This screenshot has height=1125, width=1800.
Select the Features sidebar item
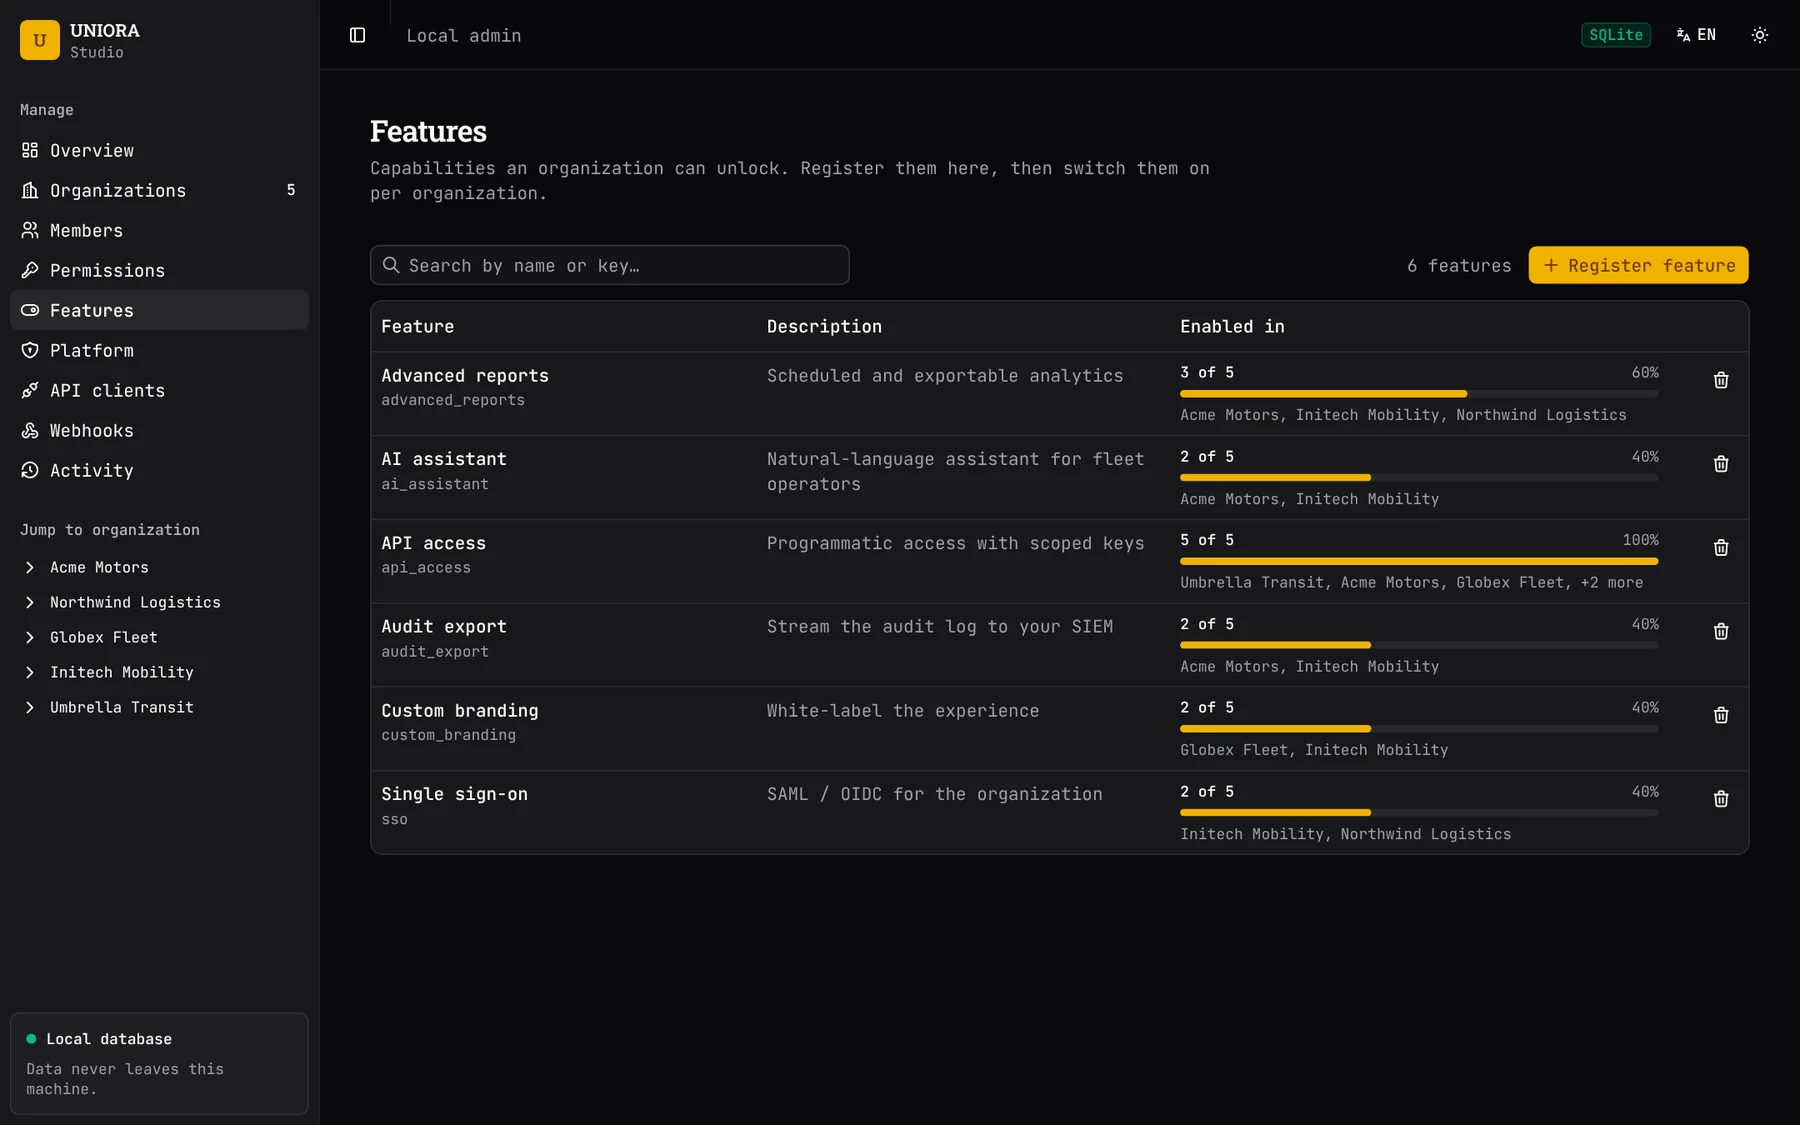159,310
